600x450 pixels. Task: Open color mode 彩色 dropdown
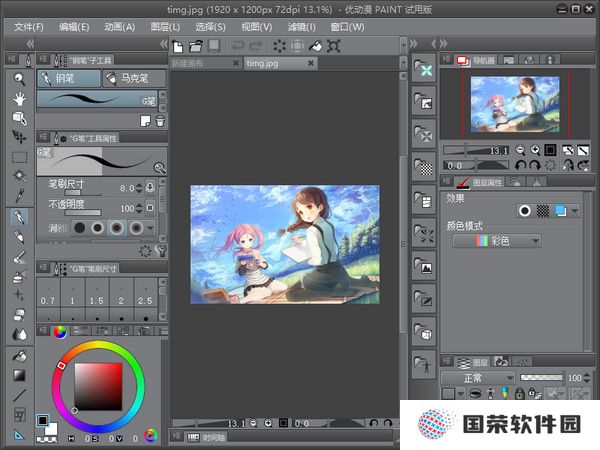click(497, 241)
